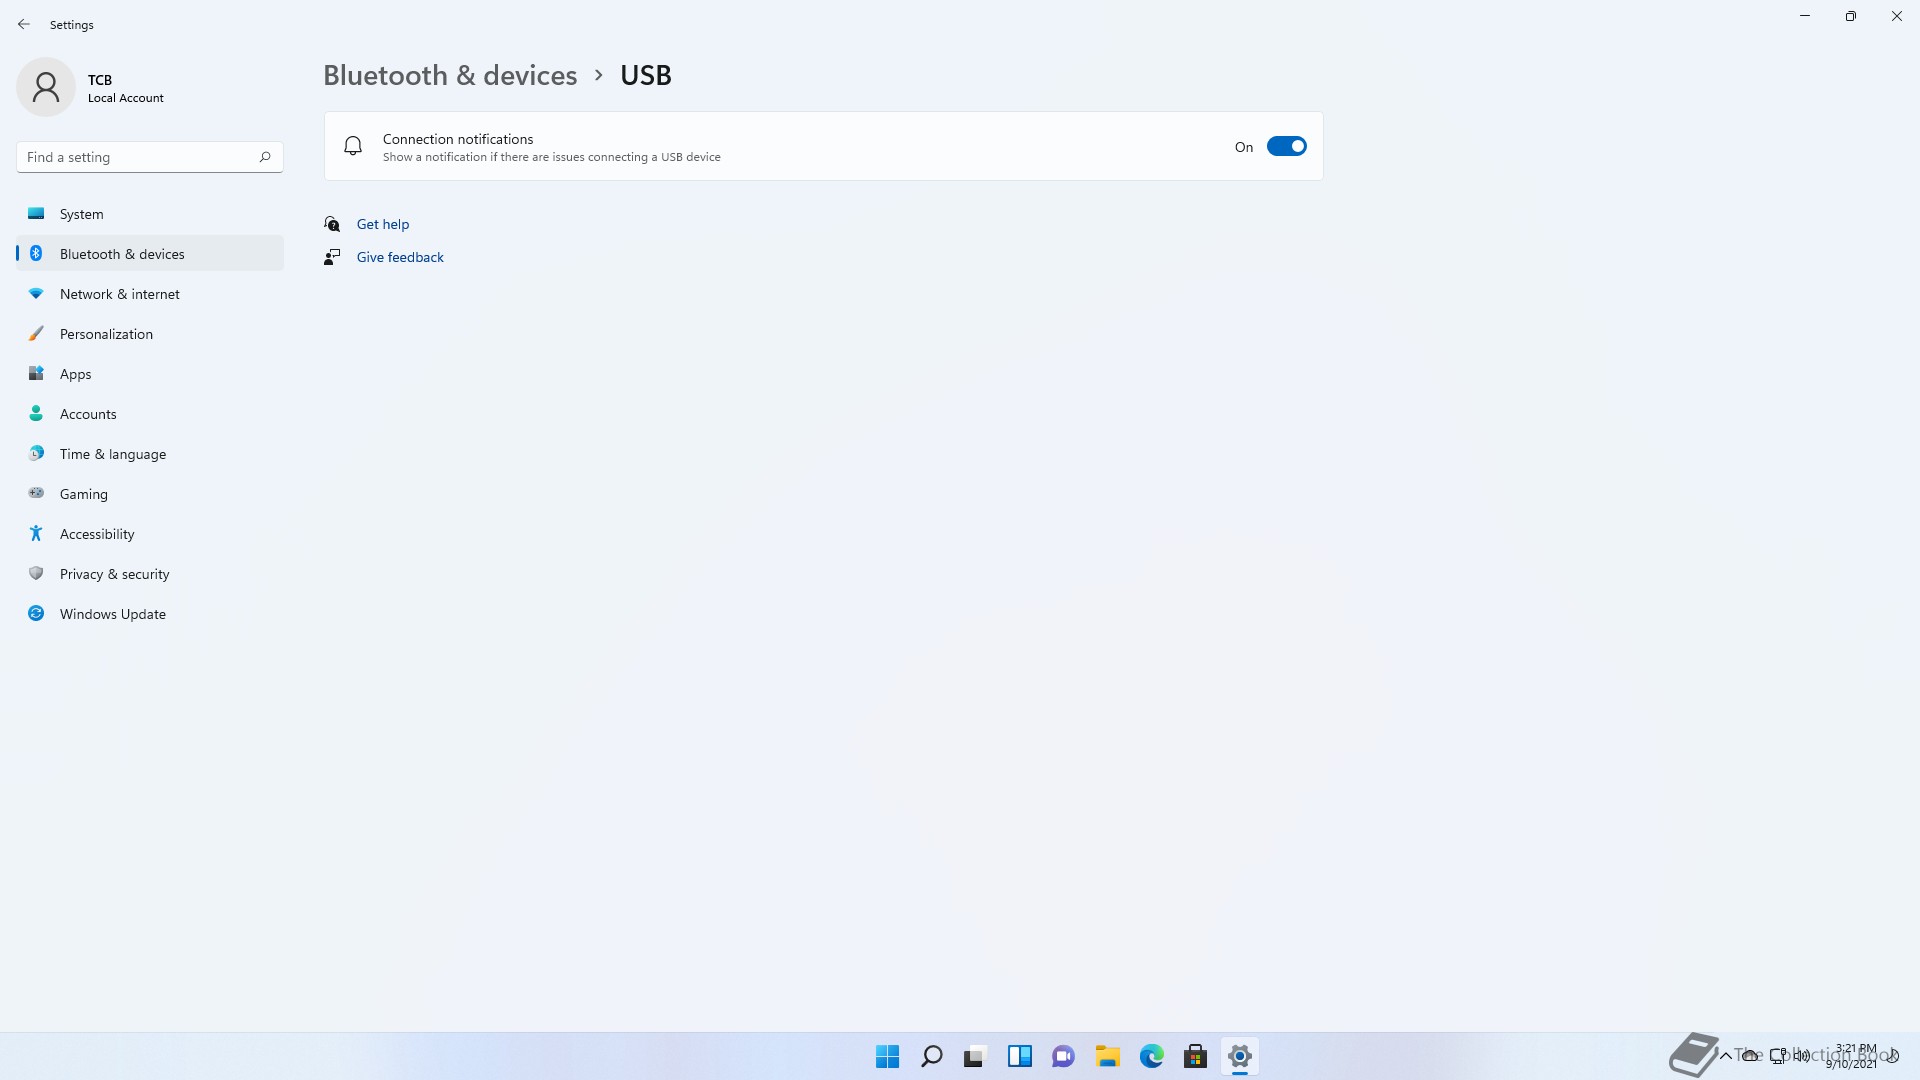Open the TCB local account profile picture
This screenshot has height=1080, width=1920.
[46, 87]
